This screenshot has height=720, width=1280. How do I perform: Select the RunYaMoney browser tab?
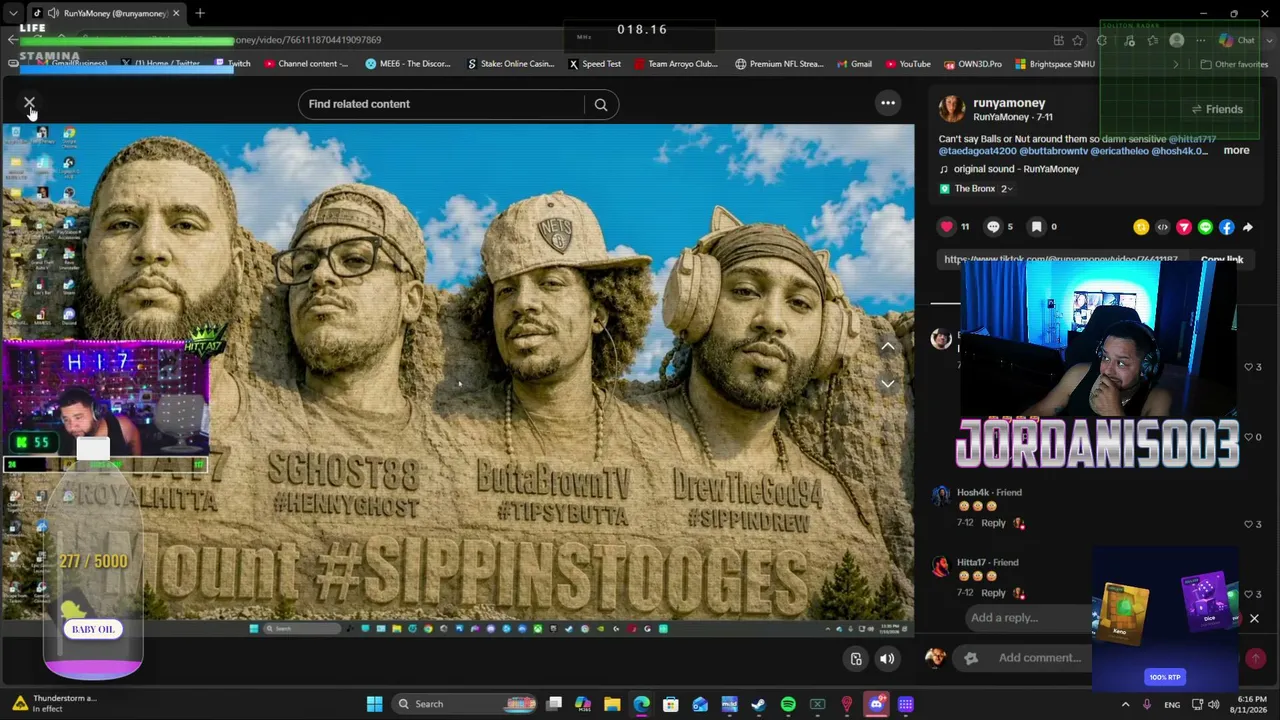105,13
